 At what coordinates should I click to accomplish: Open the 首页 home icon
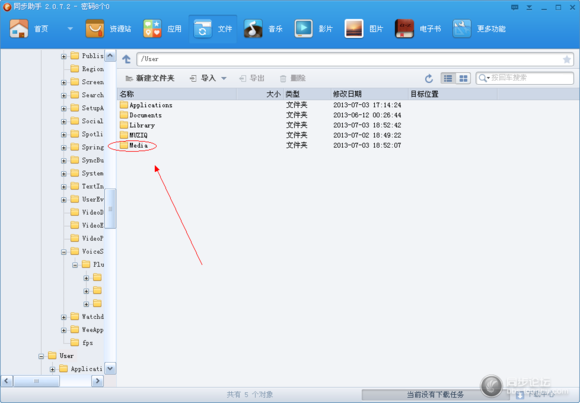19,28
